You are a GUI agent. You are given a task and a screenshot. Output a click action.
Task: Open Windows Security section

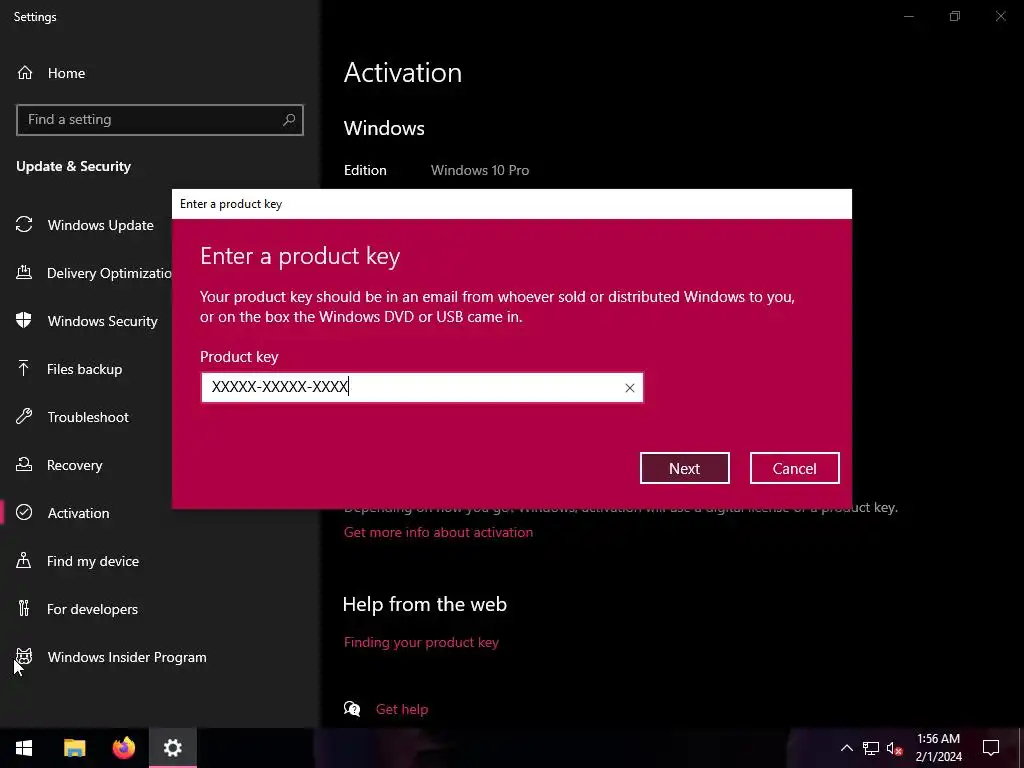coord(103,321)
